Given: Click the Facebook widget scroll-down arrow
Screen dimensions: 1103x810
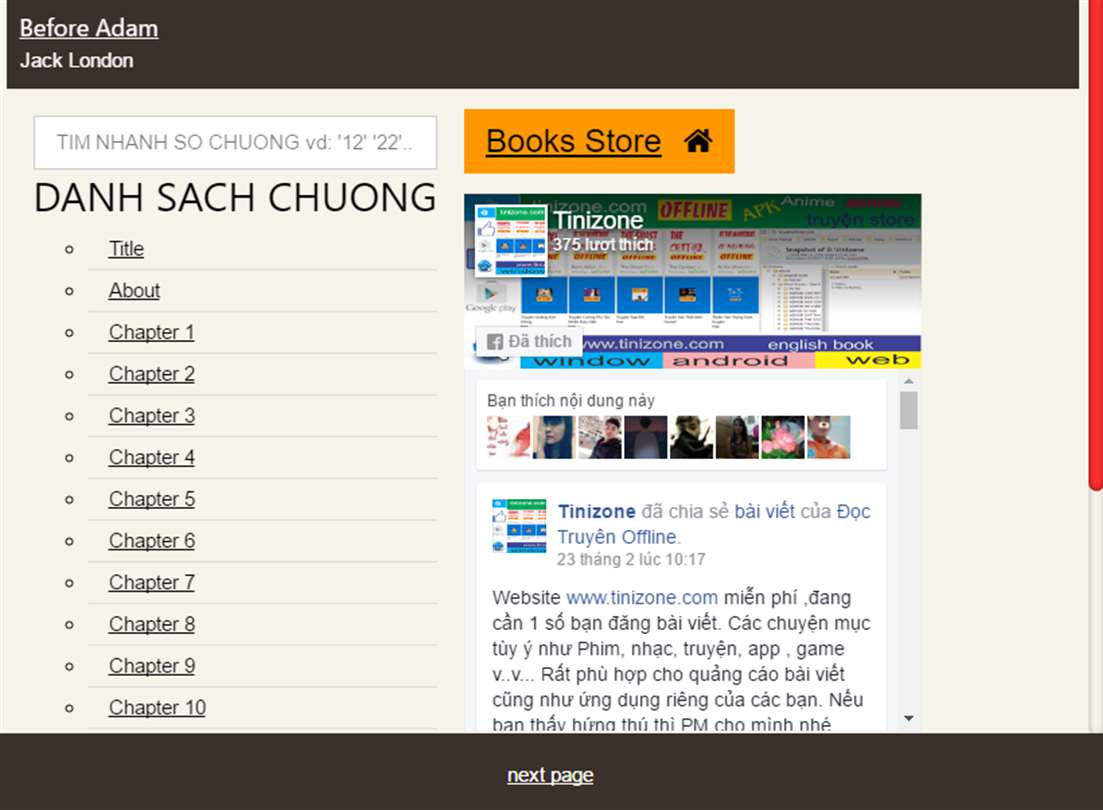Looking at the screenshot, I should coord(909,719).
